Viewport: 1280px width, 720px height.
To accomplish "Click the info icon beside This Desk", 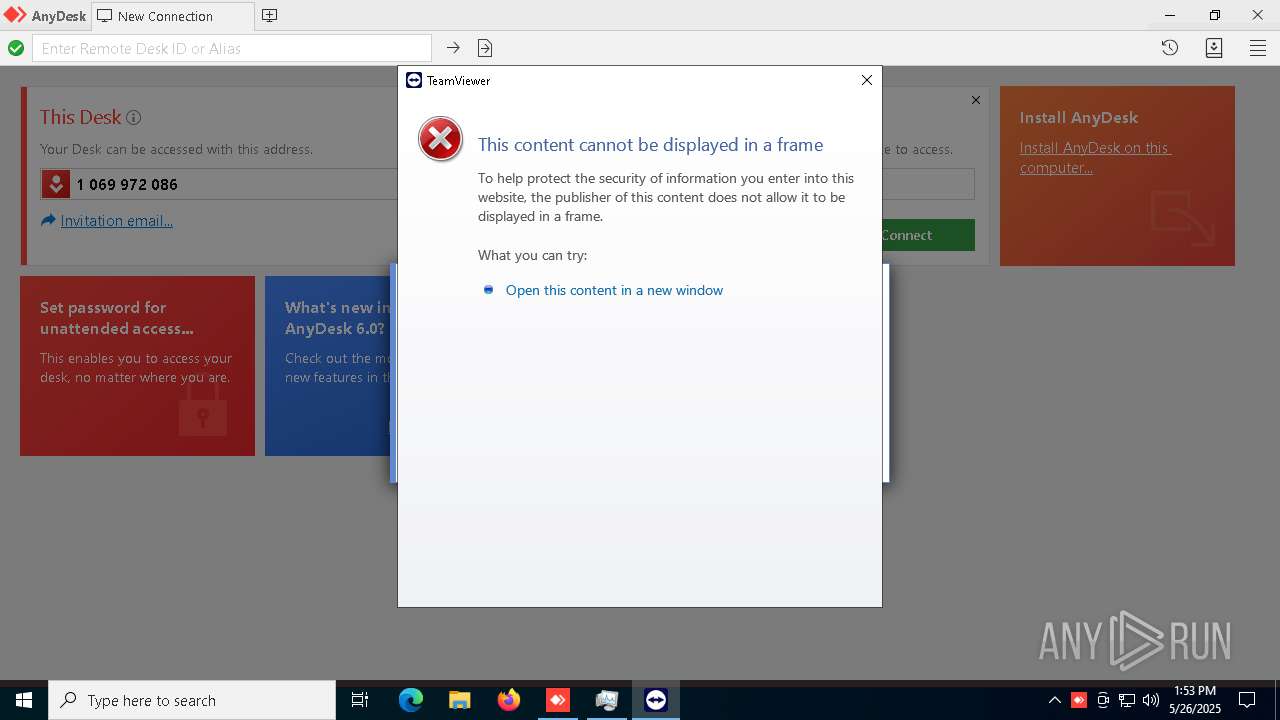I will point(133,117).
